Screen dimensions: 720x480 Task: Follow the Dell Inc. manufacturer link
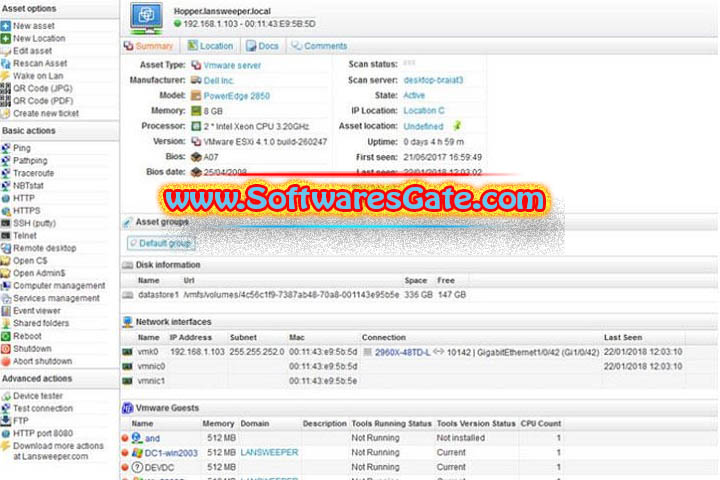[x=219, y=80]
